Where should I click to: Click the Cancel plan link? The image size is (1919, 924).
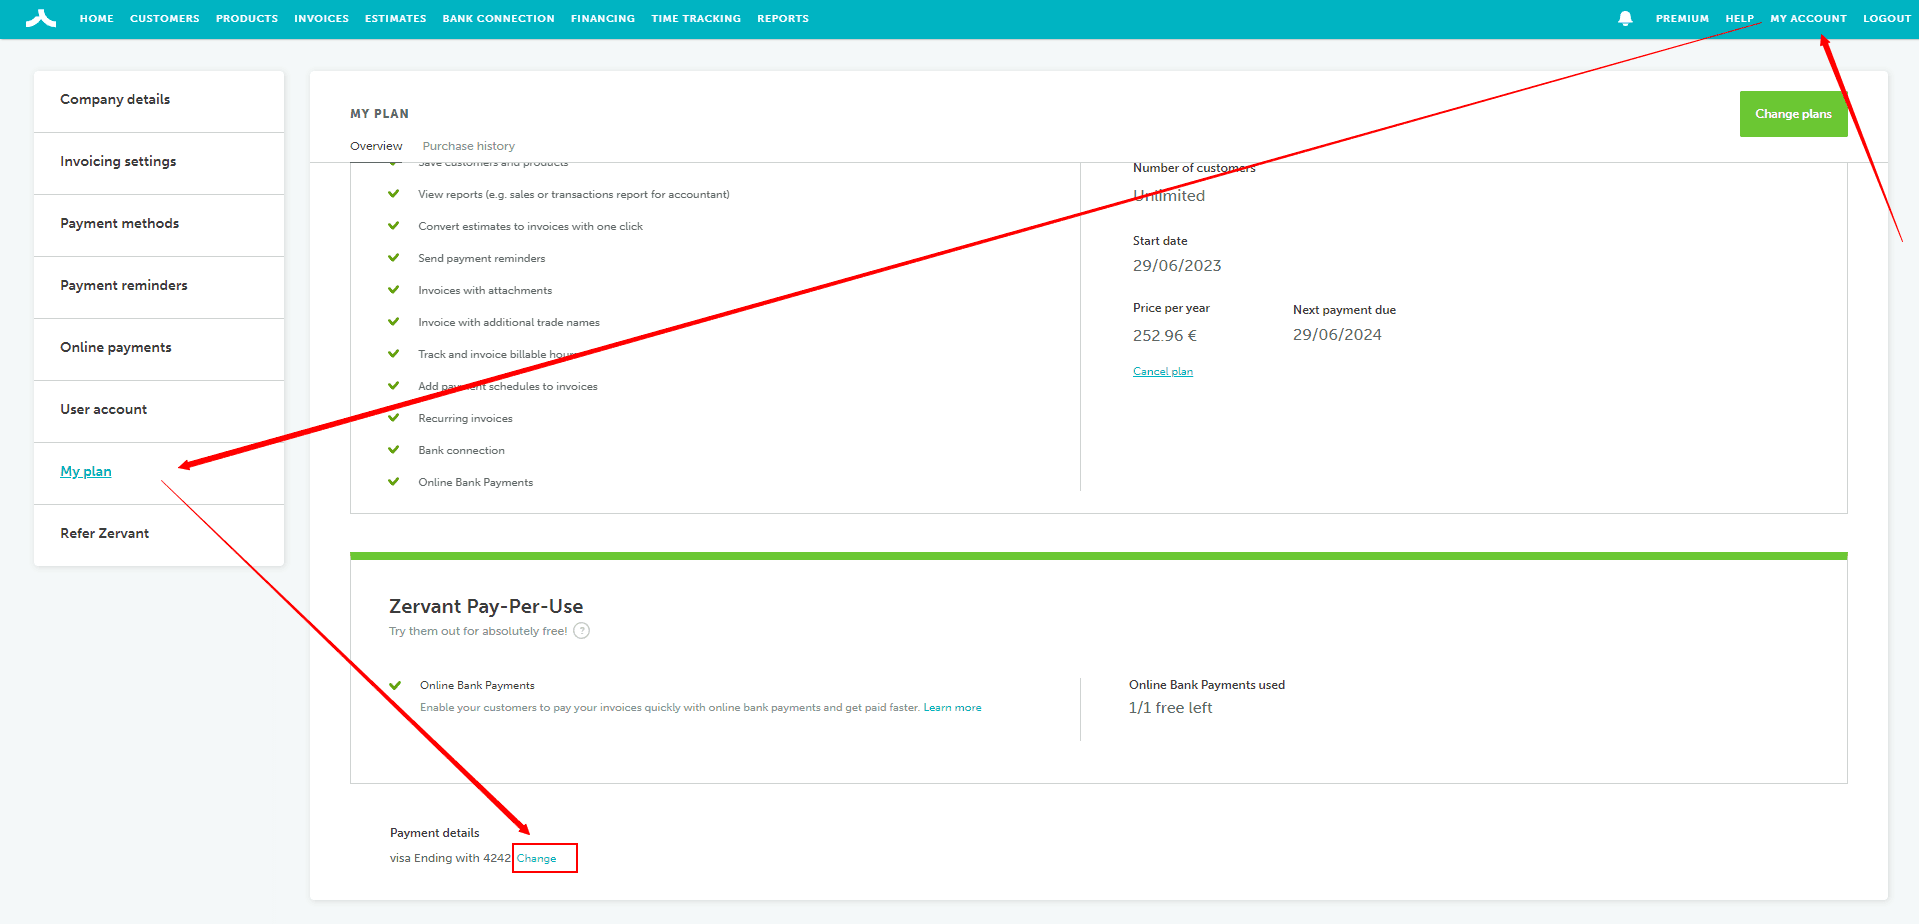pos(1163,372)
